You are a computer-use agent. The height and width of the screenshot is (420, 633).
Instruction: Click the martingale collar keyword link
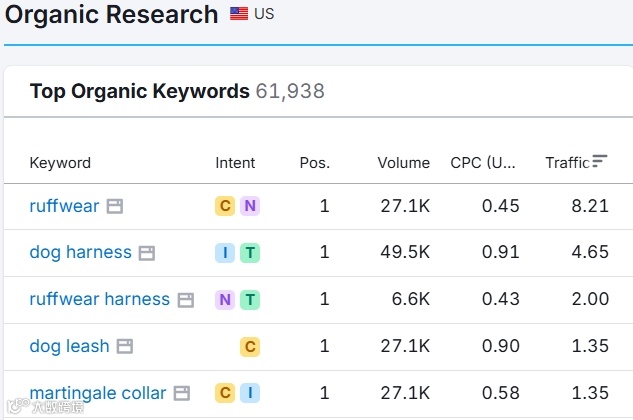tap(98, 393)
